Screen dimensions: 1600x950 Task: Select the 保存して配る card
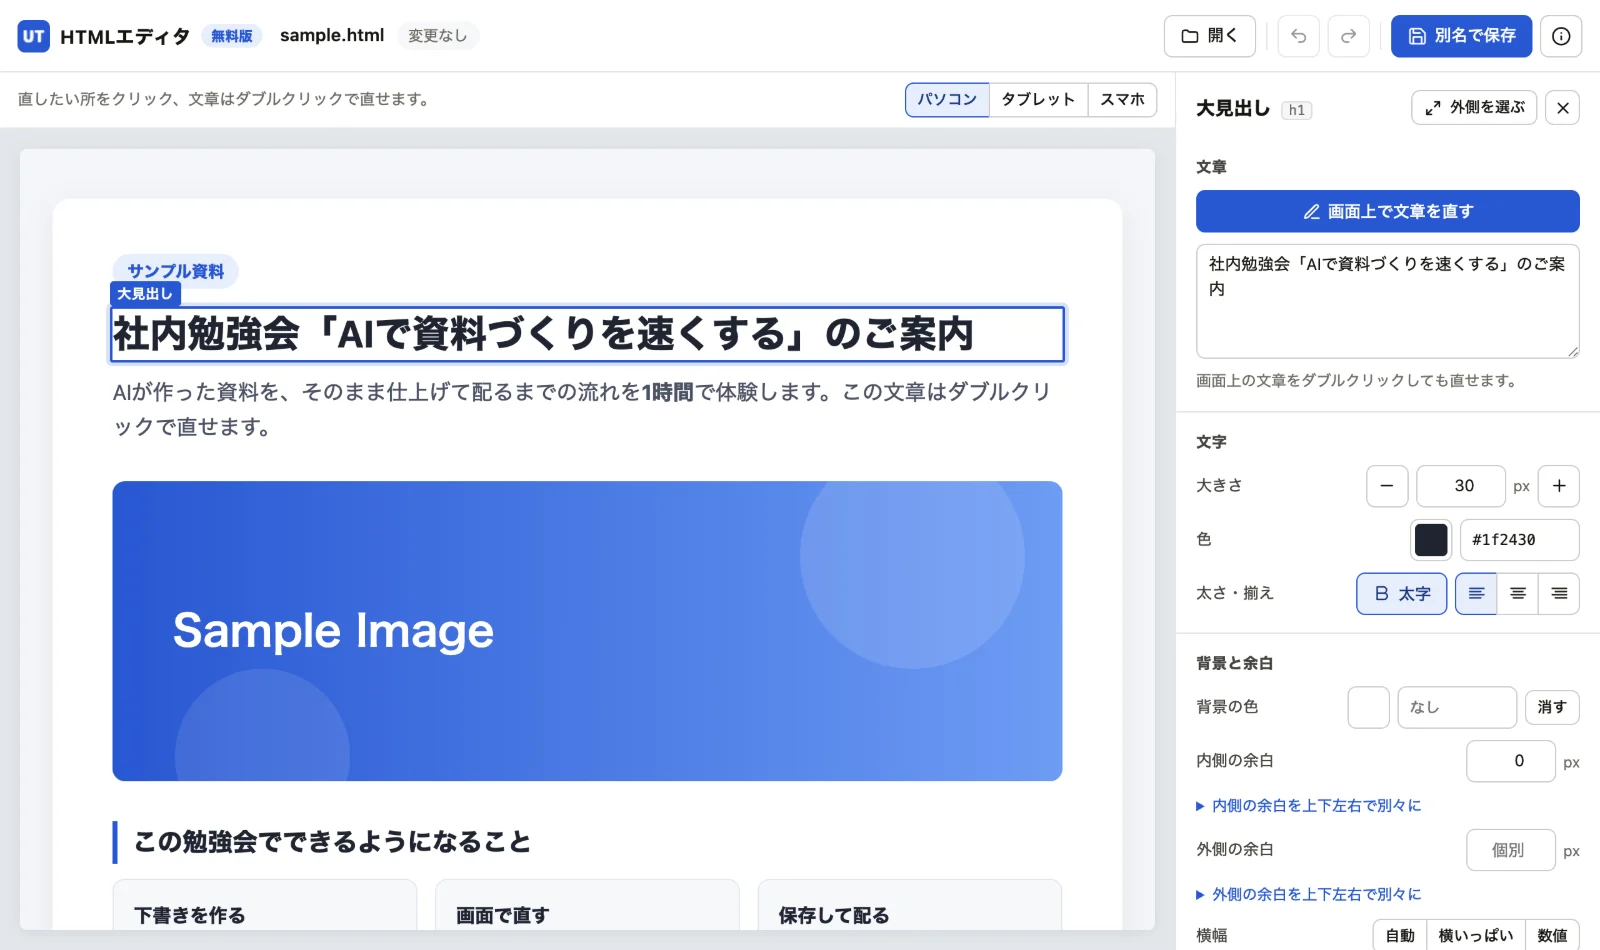point(910,905)
